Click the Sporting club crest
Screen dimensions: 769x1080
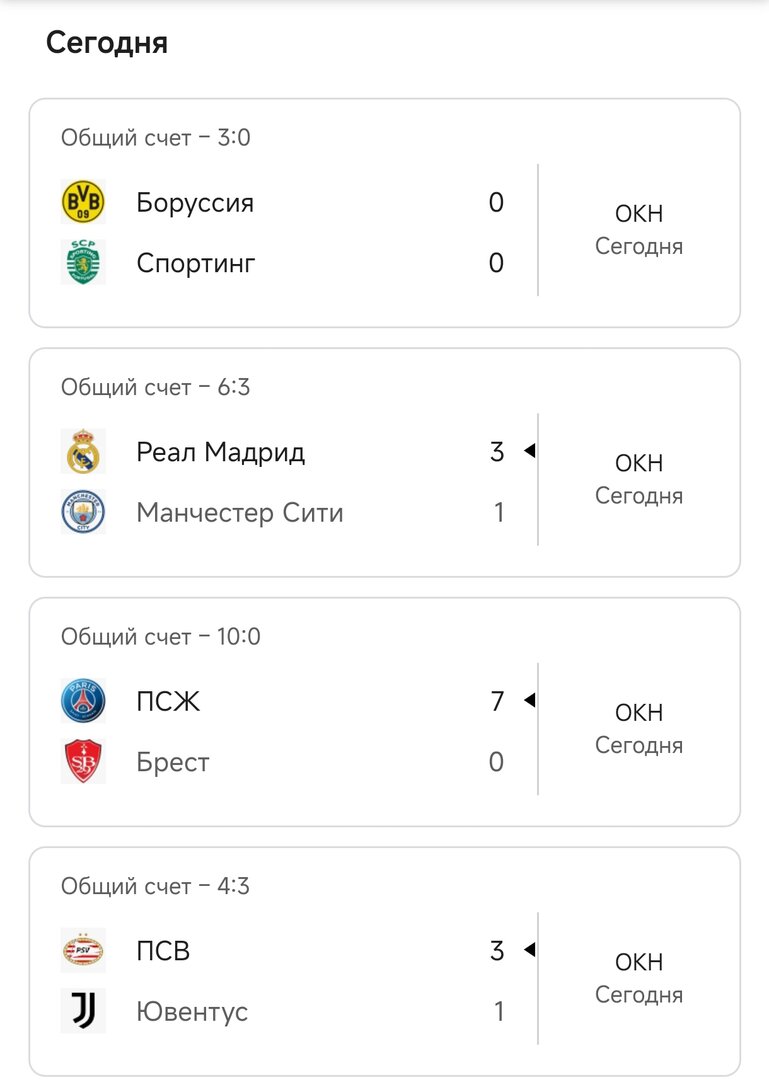point(82,263)
